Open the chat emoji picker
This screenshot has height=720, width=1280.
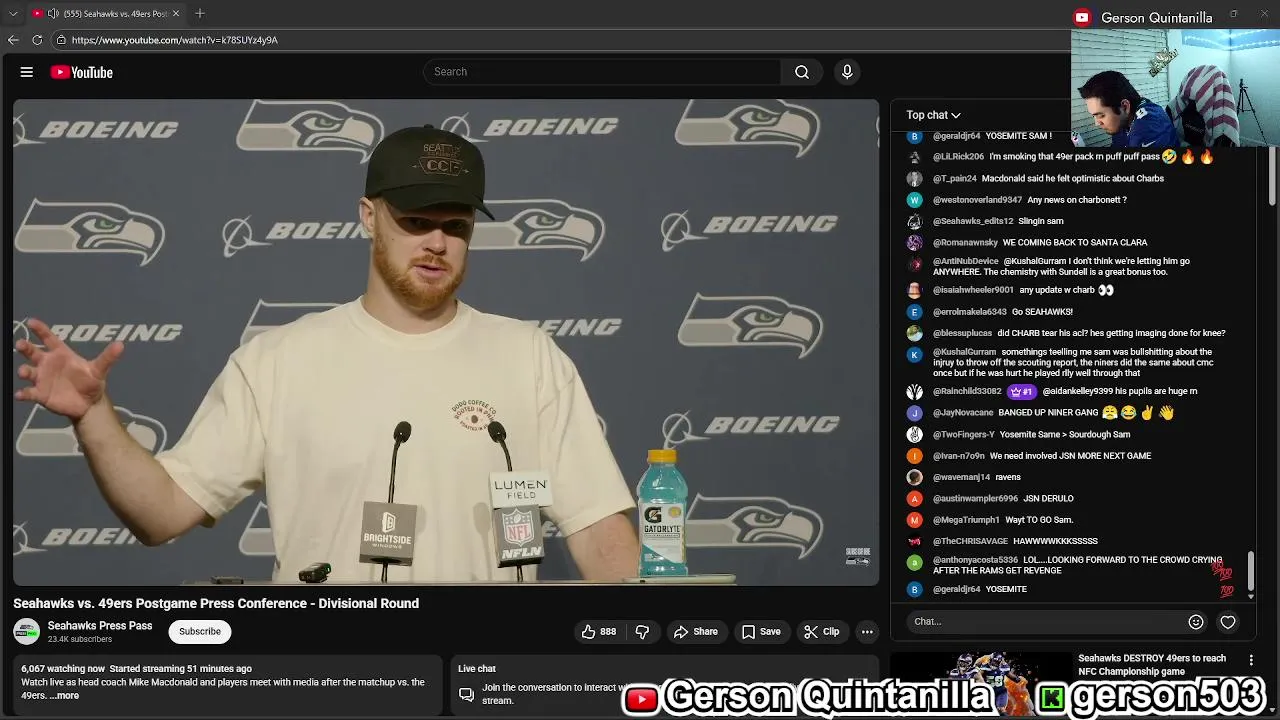1196,622
